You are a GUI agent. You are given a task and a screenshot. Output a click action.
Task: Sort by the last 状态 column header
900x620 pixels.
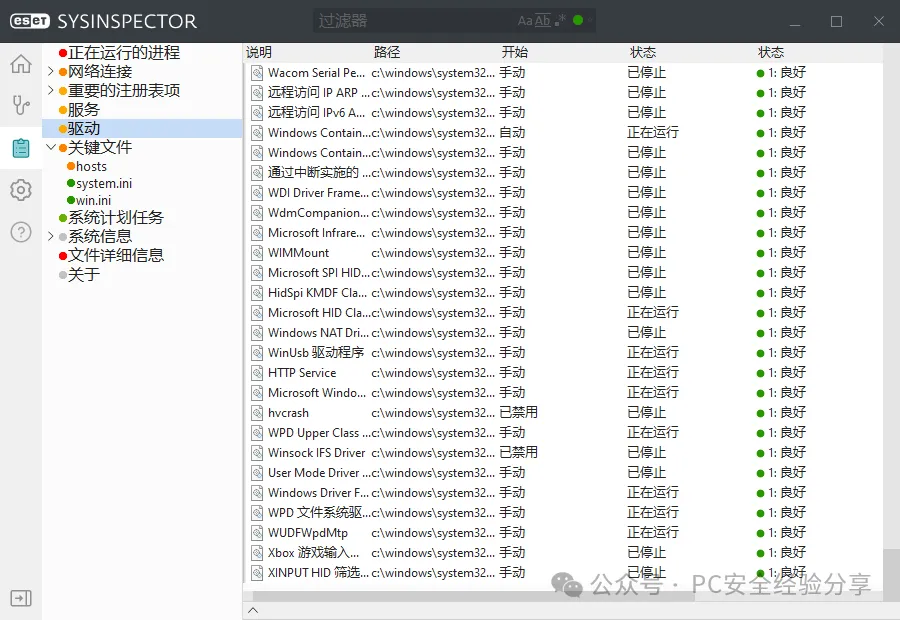click(x=771, y=52)
